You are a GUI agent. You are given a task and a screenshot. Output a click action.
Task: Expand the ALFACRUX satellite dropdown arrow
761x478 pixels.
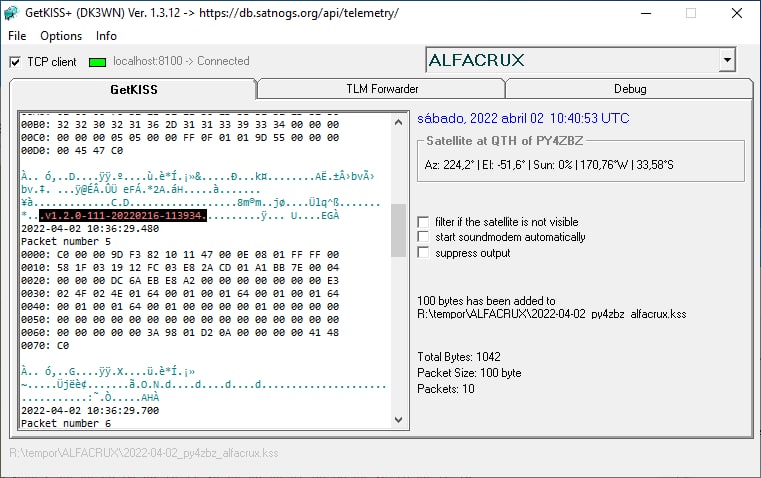point(727,60)
